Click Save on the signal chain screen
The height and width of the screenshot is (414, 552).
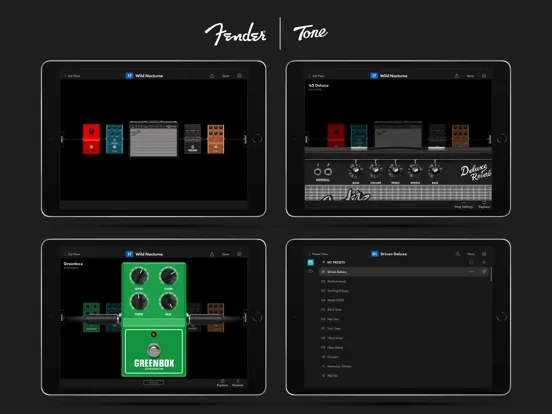226,76
